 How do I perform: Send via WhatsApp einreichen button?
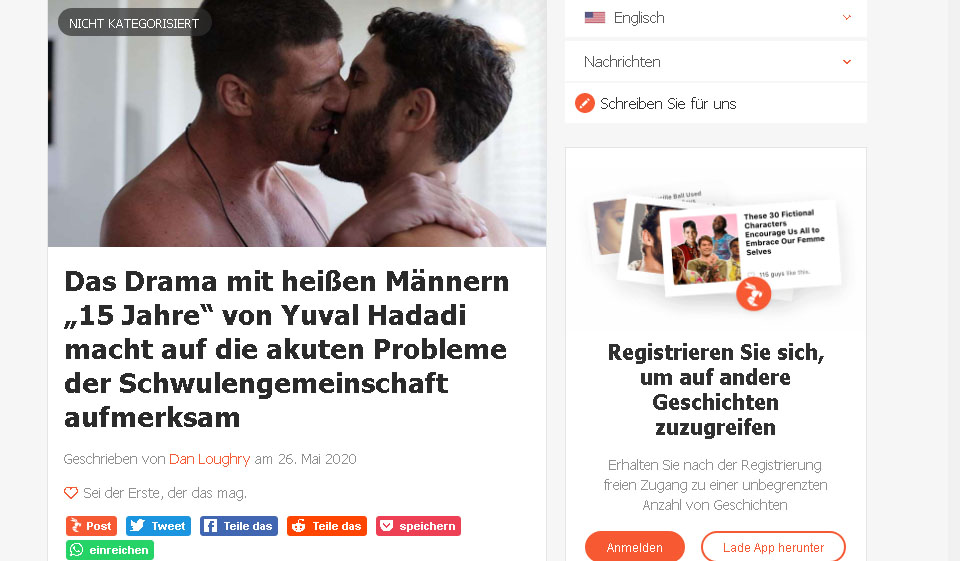pyautogui.click(x=110, y=550)
